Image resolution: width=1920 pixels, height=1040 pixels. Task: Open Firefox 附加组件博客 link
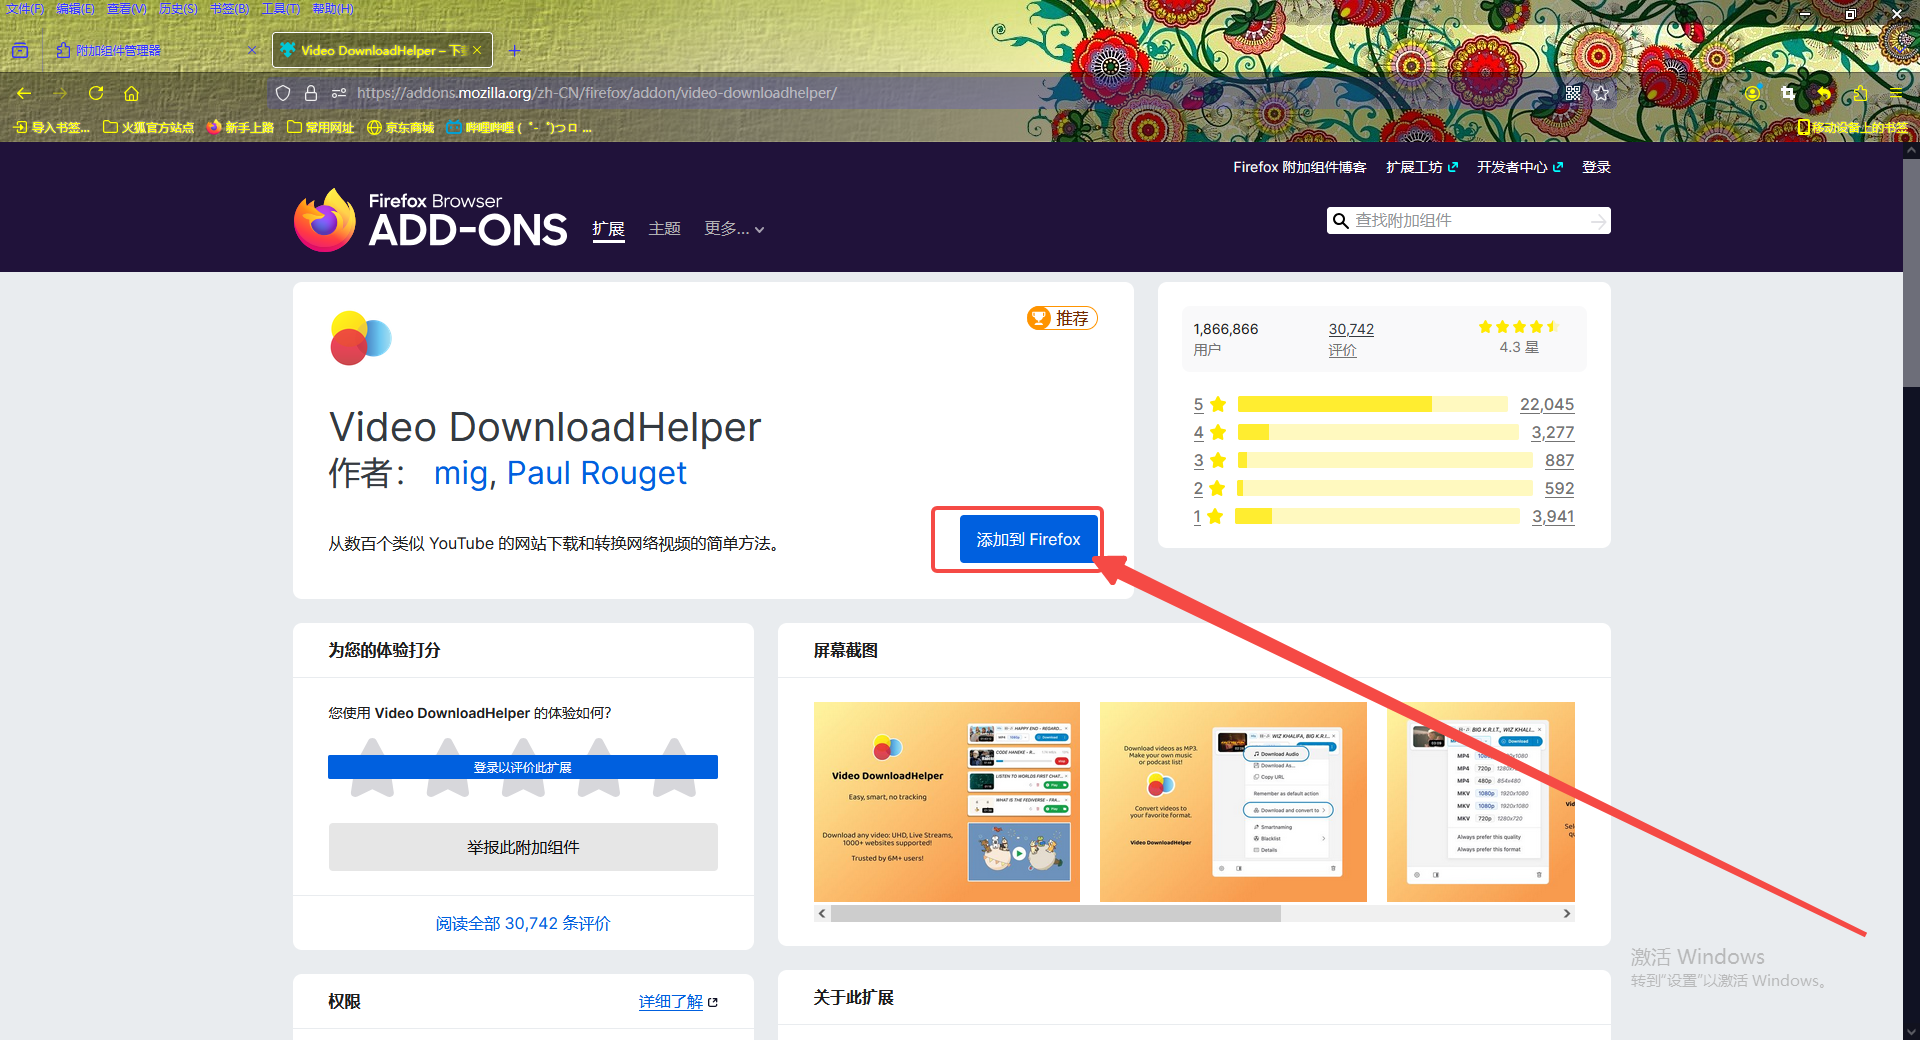1299,167
